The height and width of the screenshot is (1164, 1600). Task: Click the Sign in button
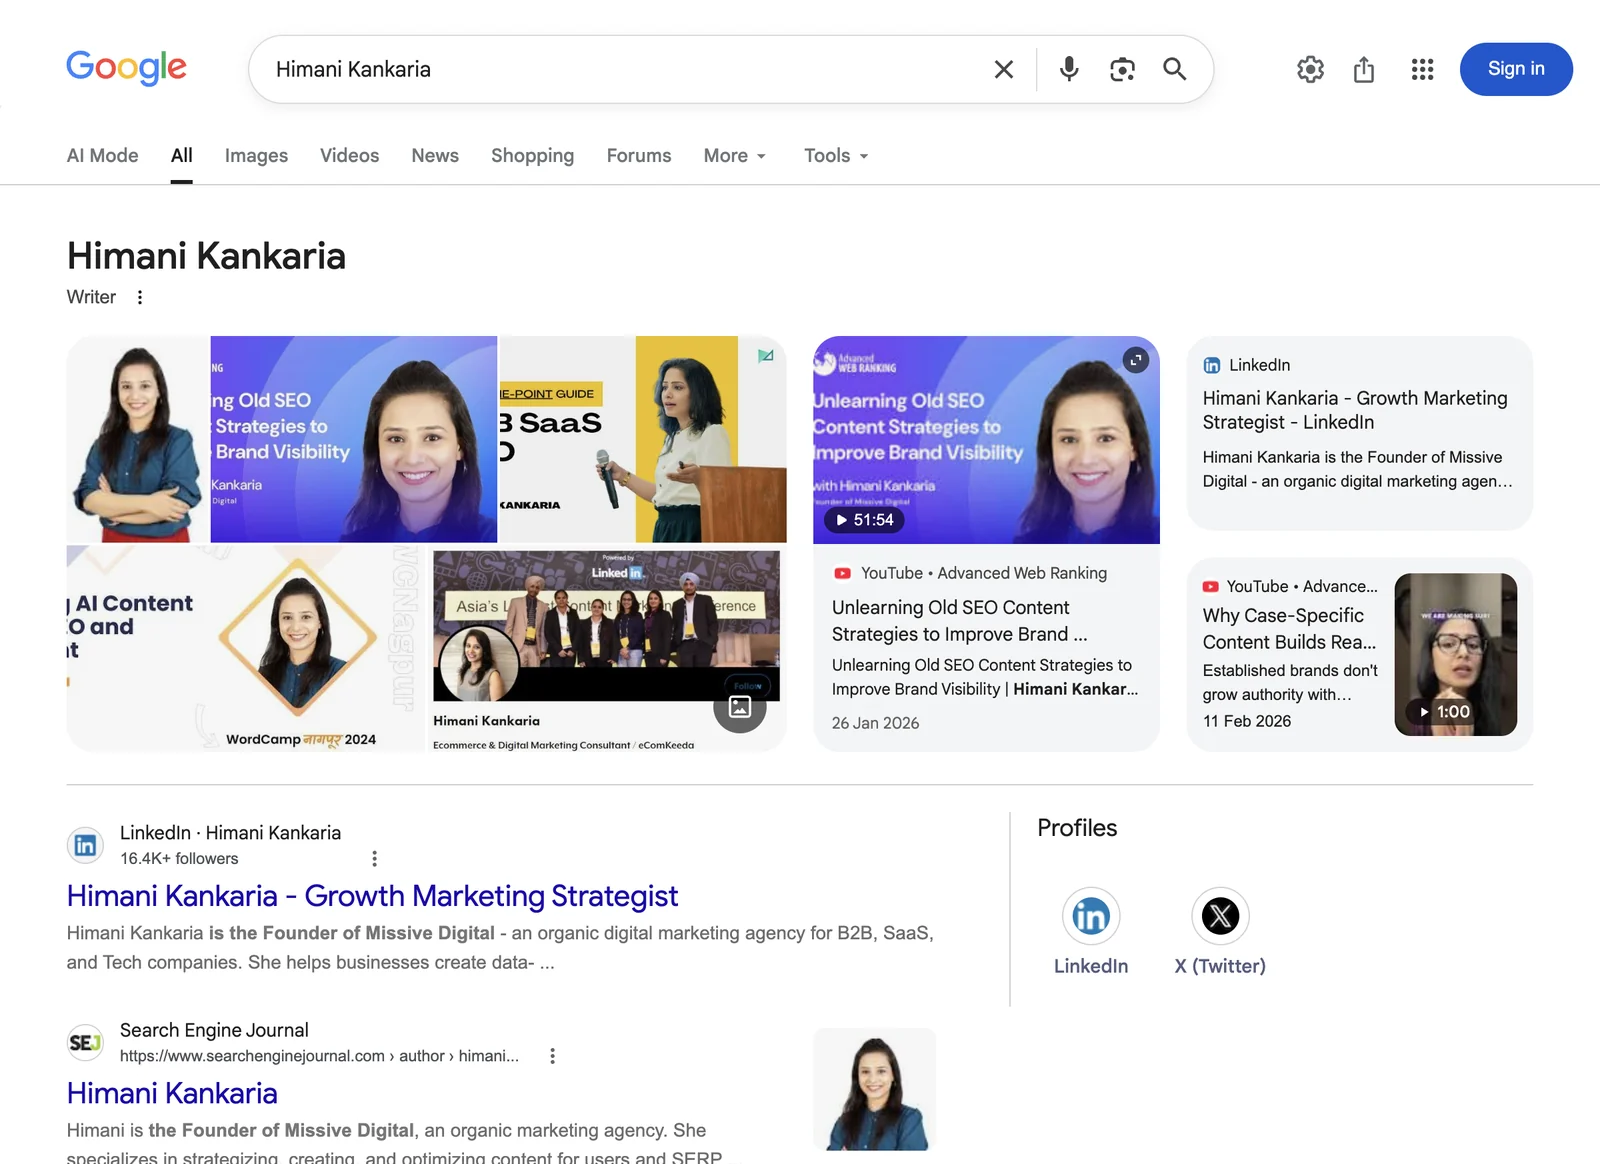click(1516, 69)
